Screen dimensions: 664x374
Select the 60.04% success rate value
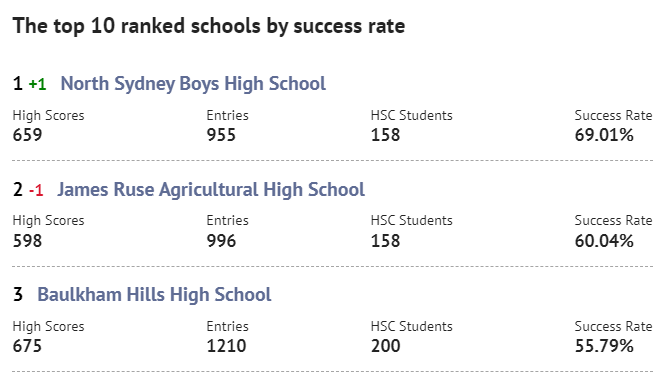(x=604, y=241)
